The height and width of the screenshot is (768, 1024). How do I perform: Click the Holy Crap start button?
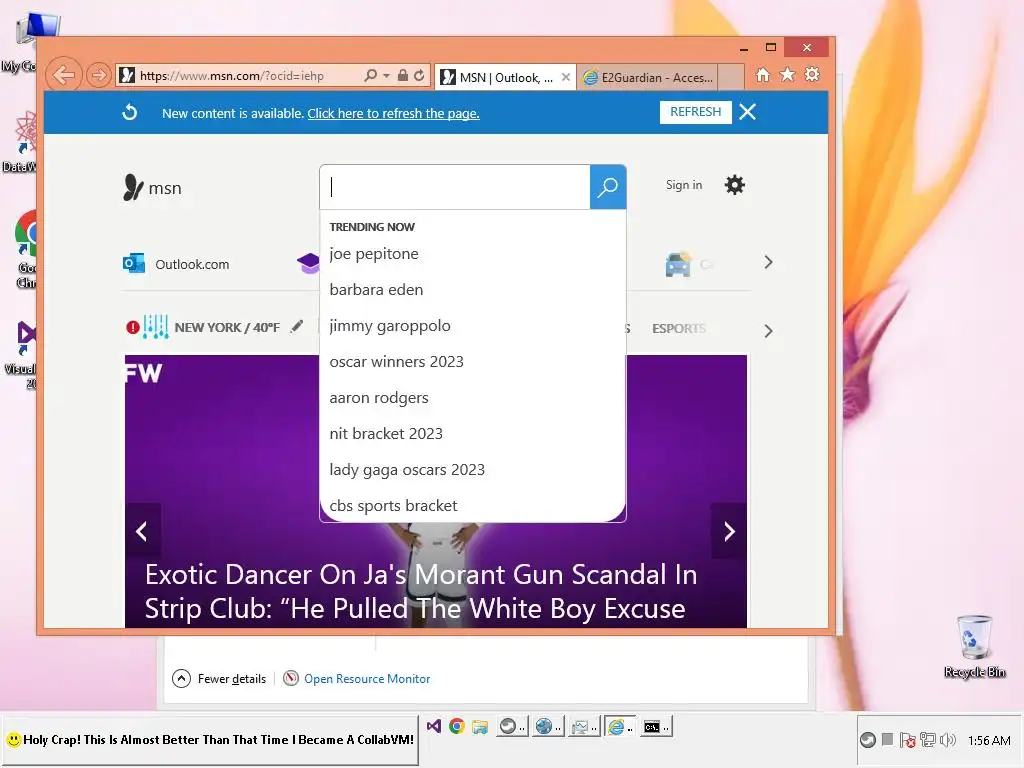pos(210,739)
